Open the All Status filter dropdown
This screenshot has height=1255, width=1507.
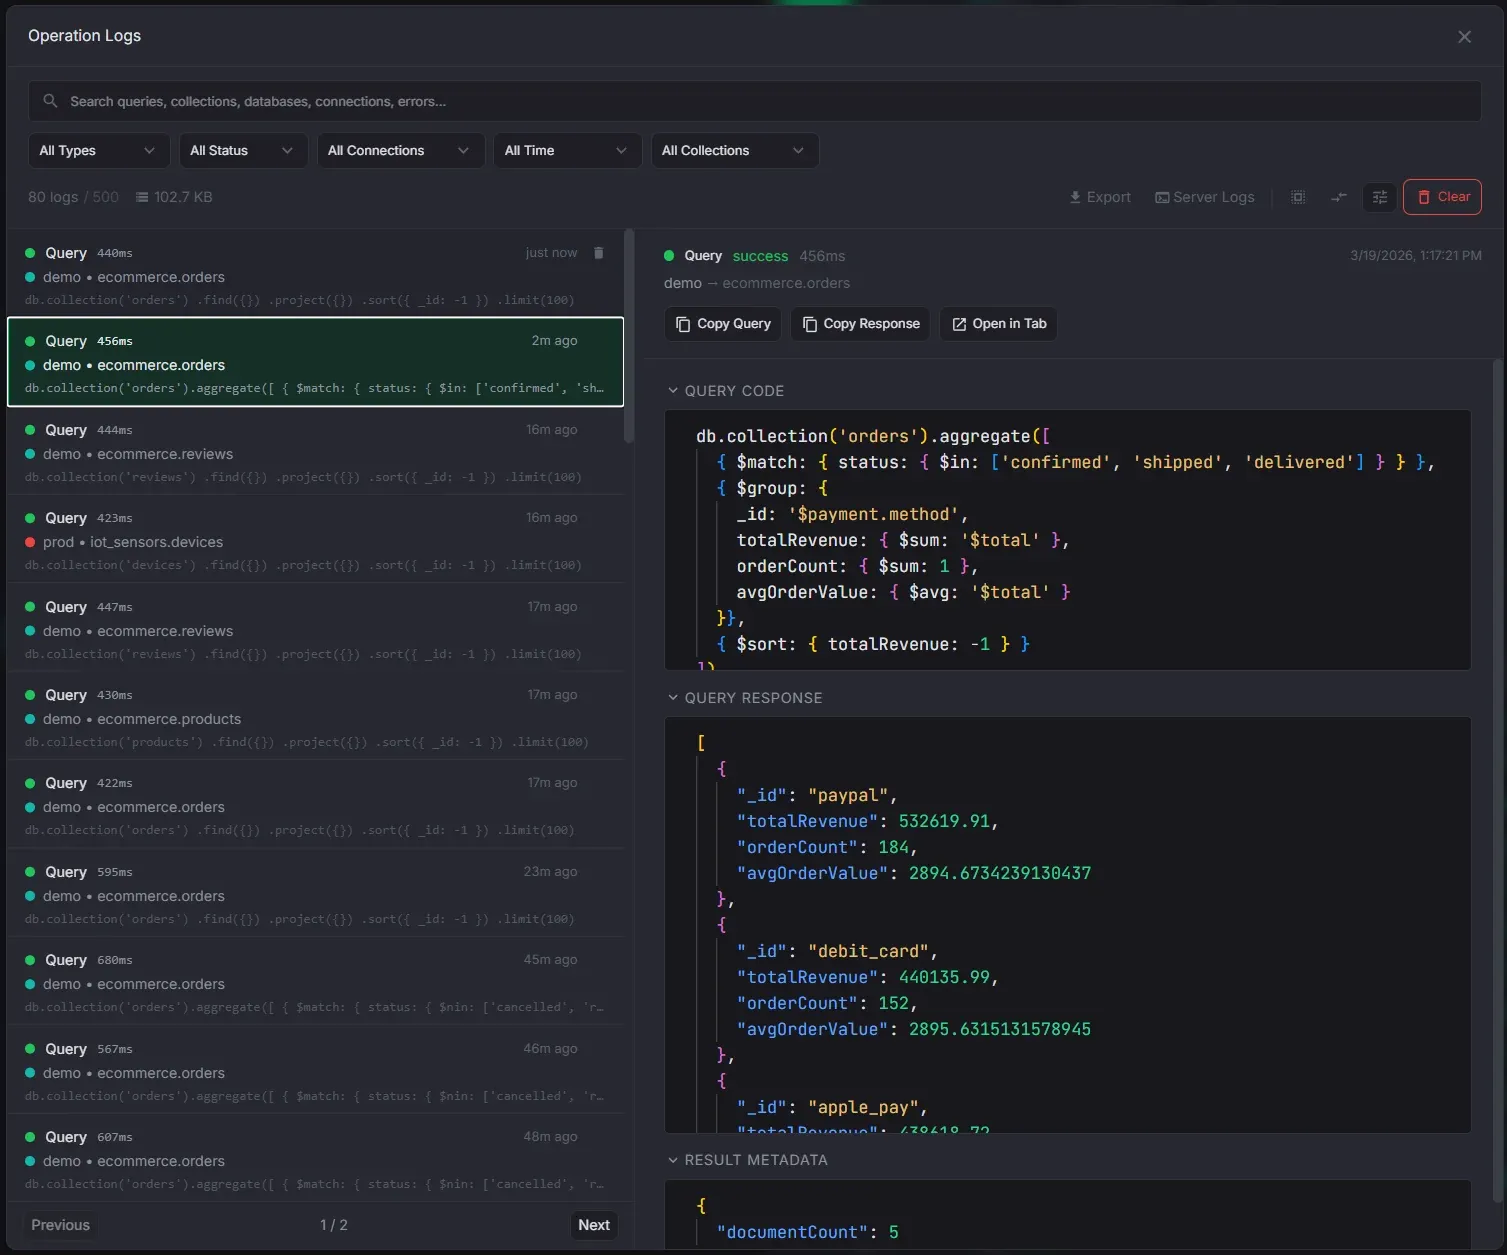point(242,151)
